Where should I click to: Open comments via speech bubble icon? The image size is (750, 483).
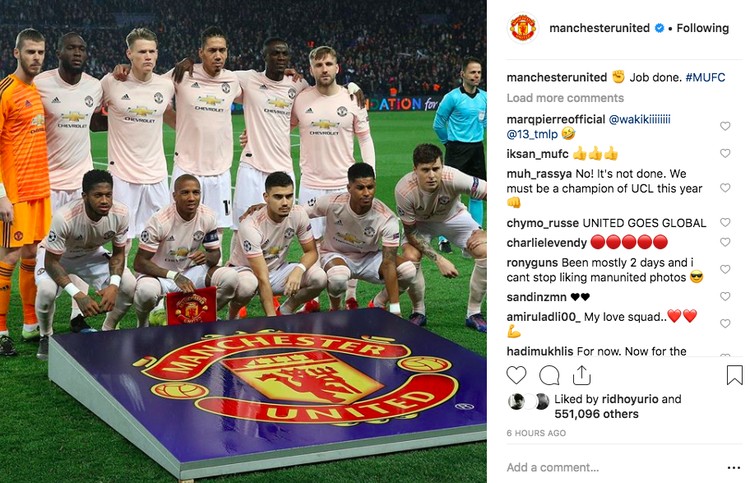549,375
